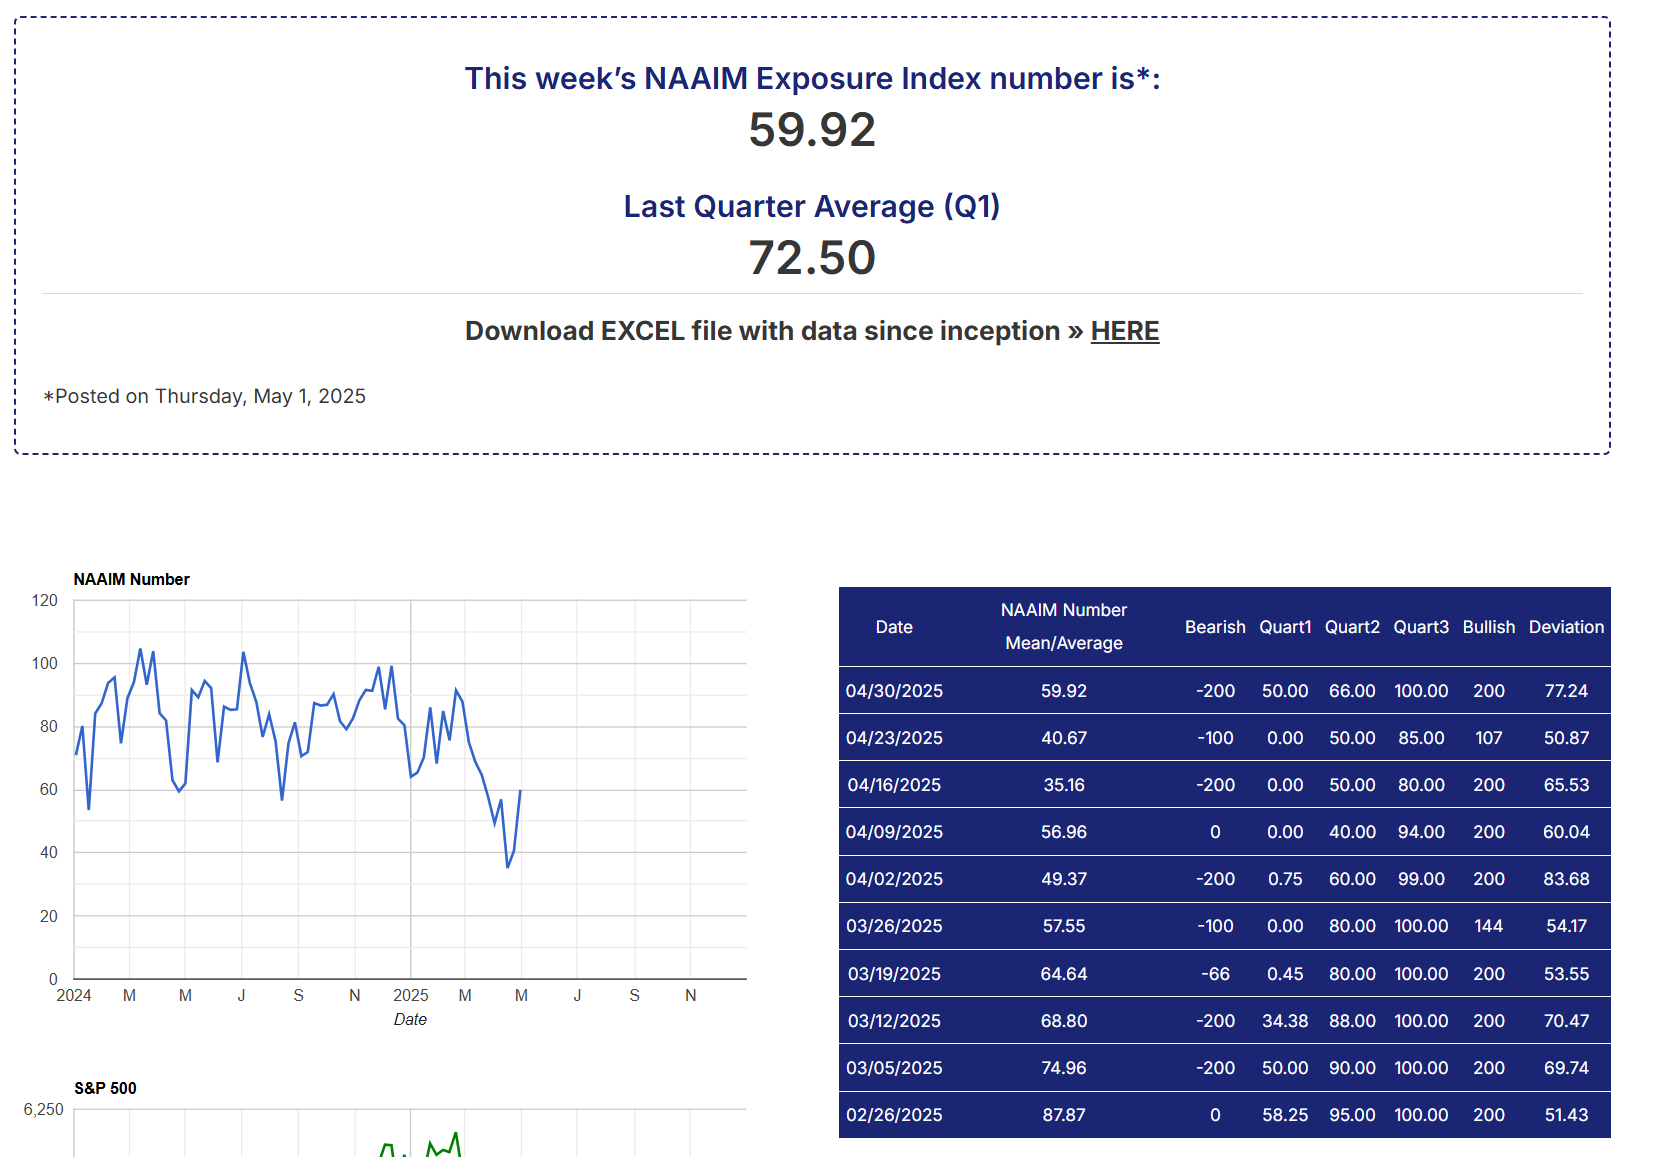Image resolution: width=1667 pixels, height=1157 pixels.
Task: Click the Bullish value 144
Action: [1489, 926]
